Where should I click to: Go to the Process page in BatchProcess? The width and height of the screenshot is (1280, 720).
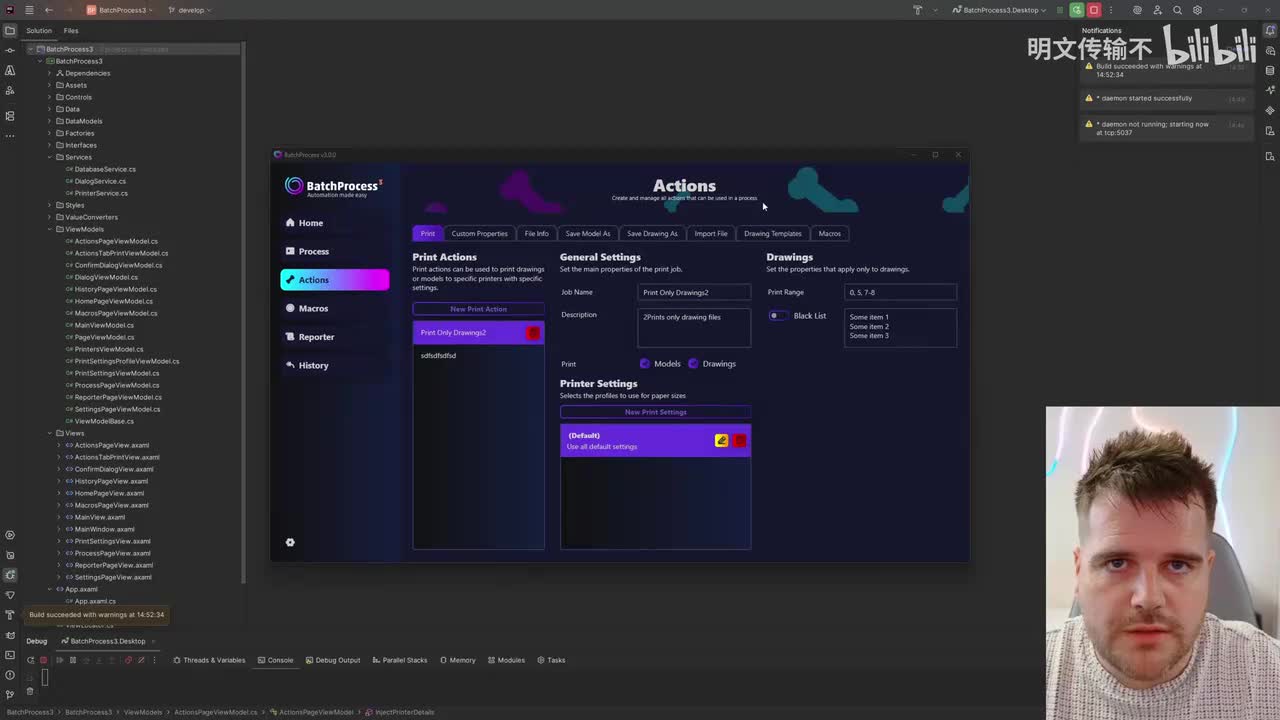[335, 251]
